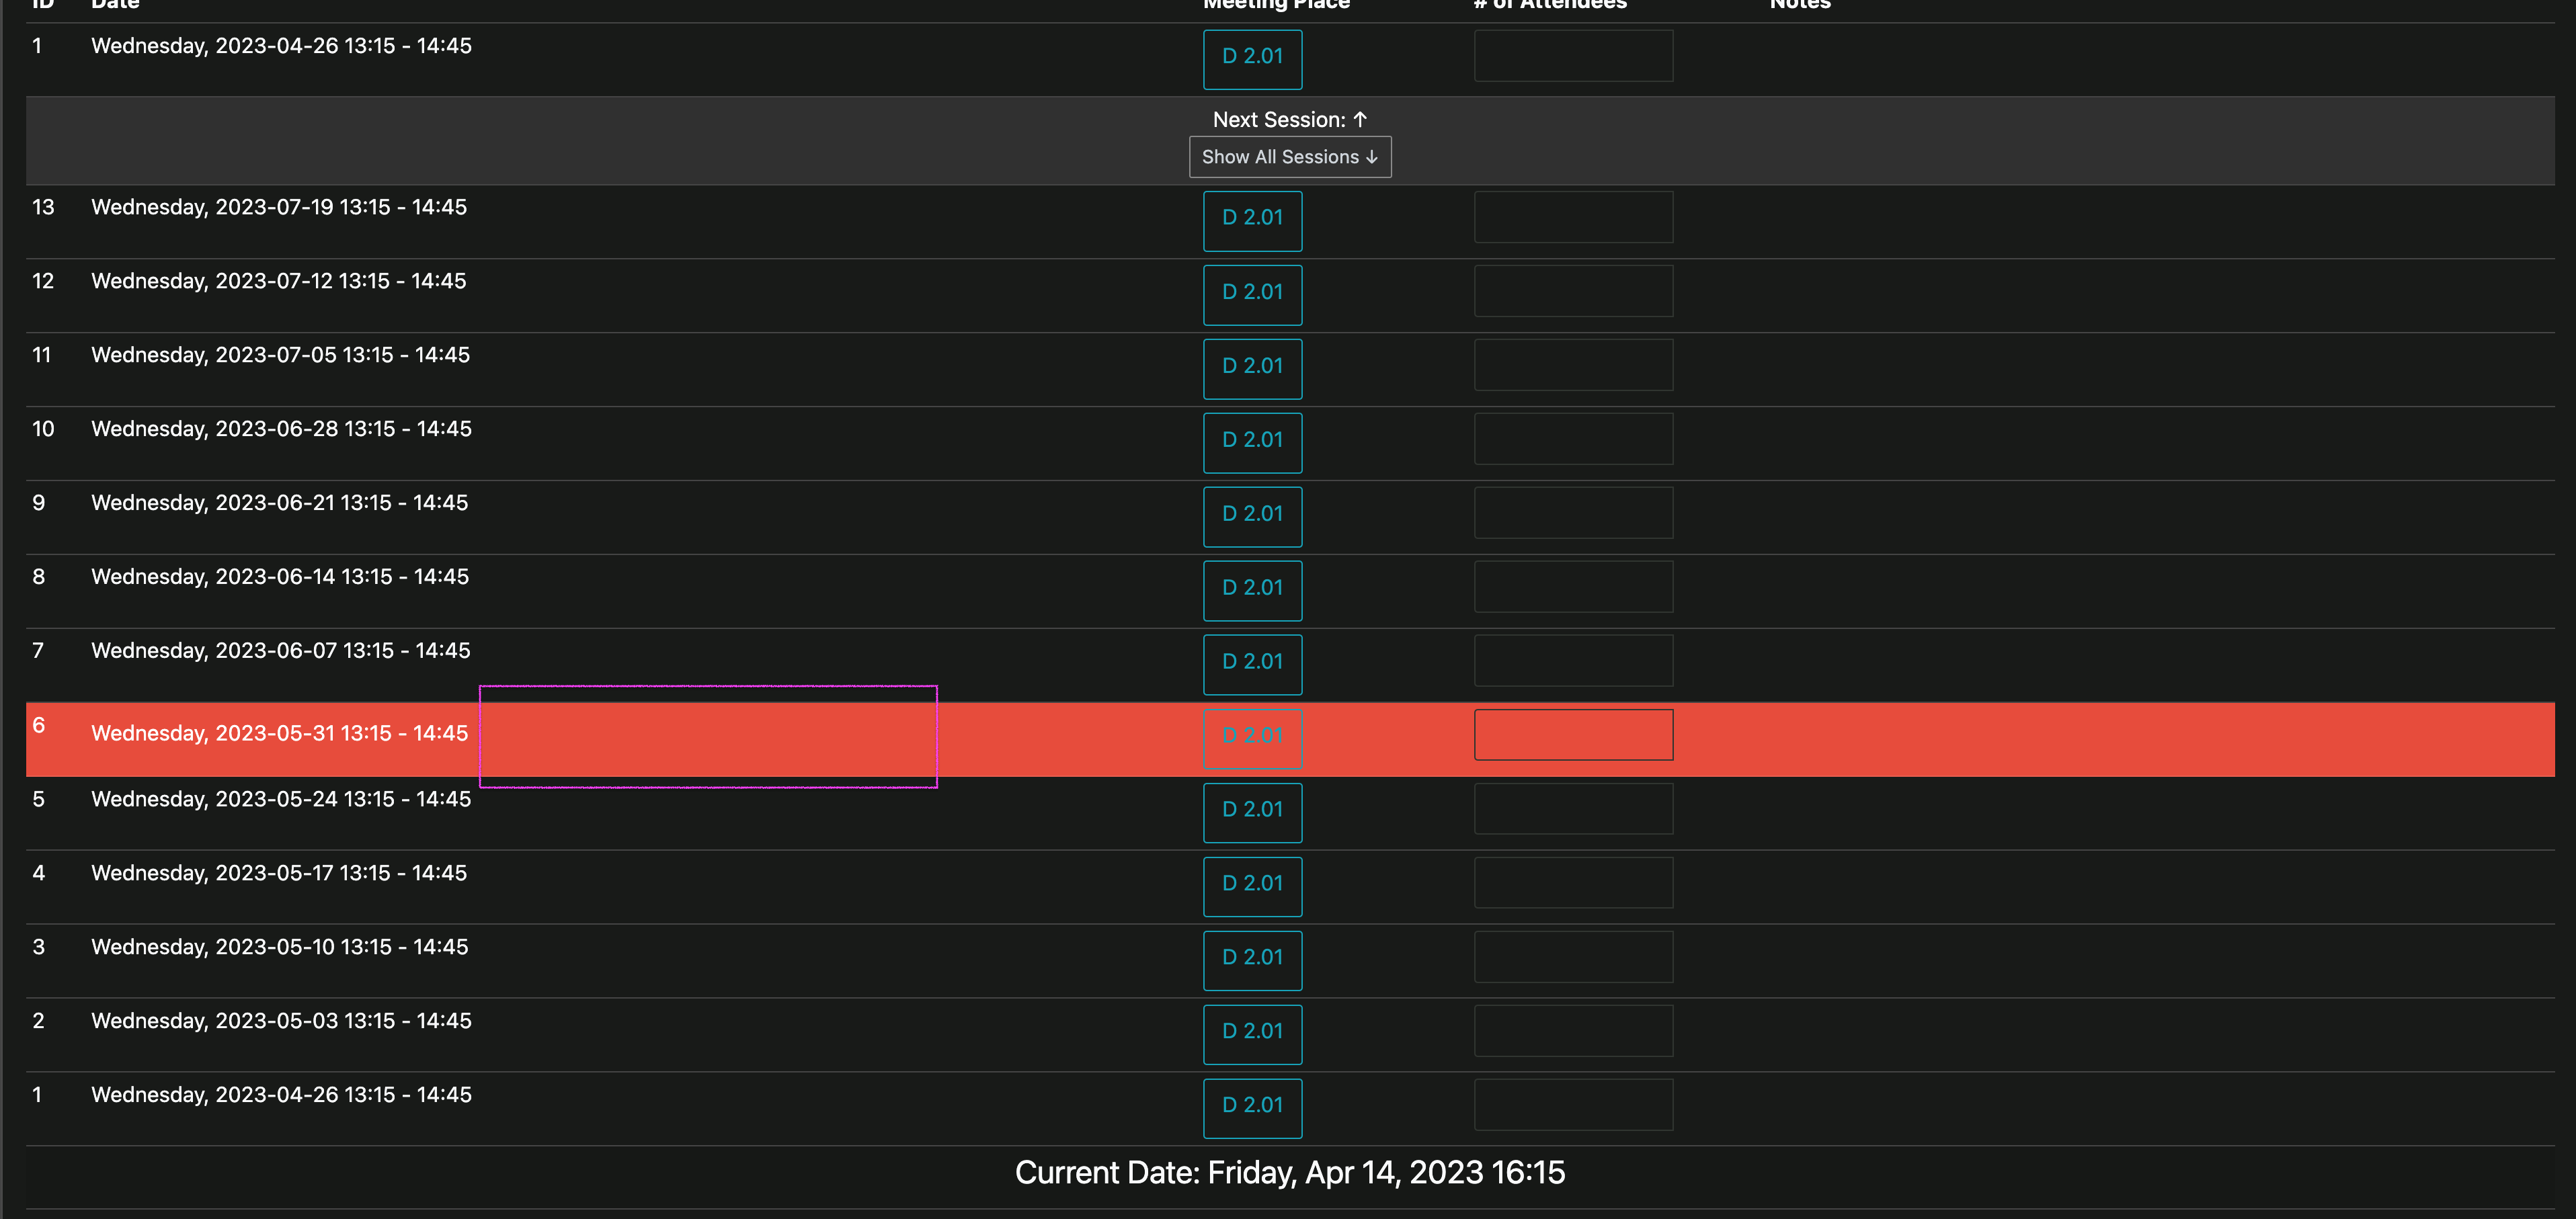Select the date text of the highlighted May 31 session
2576x1219 pixels.
pyautogui.click(x=280, y=733)
